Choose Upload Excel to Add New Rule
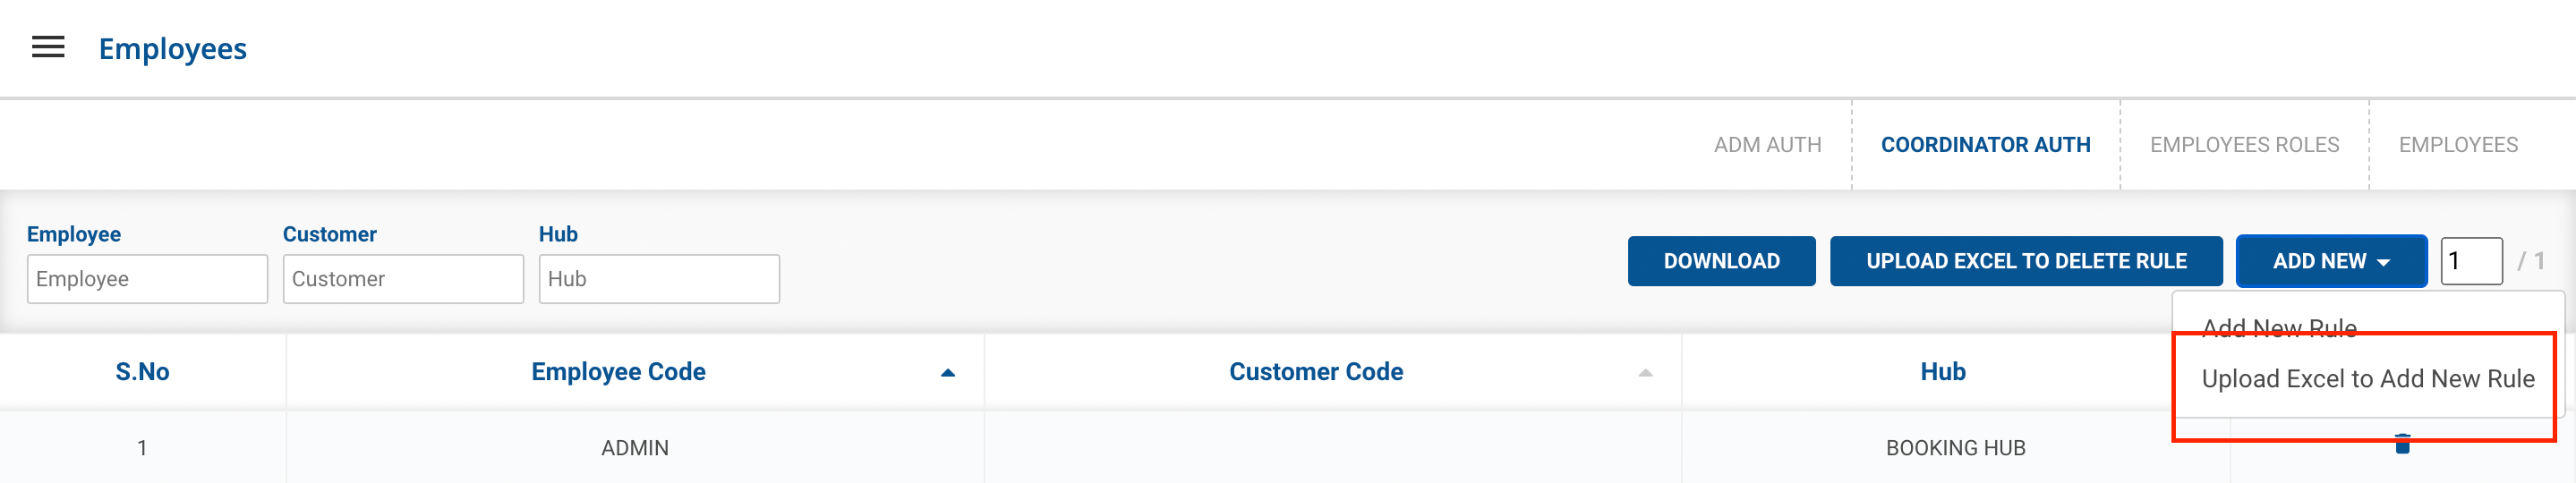Screen dimensions: 2576x483 pos(2367,379)
